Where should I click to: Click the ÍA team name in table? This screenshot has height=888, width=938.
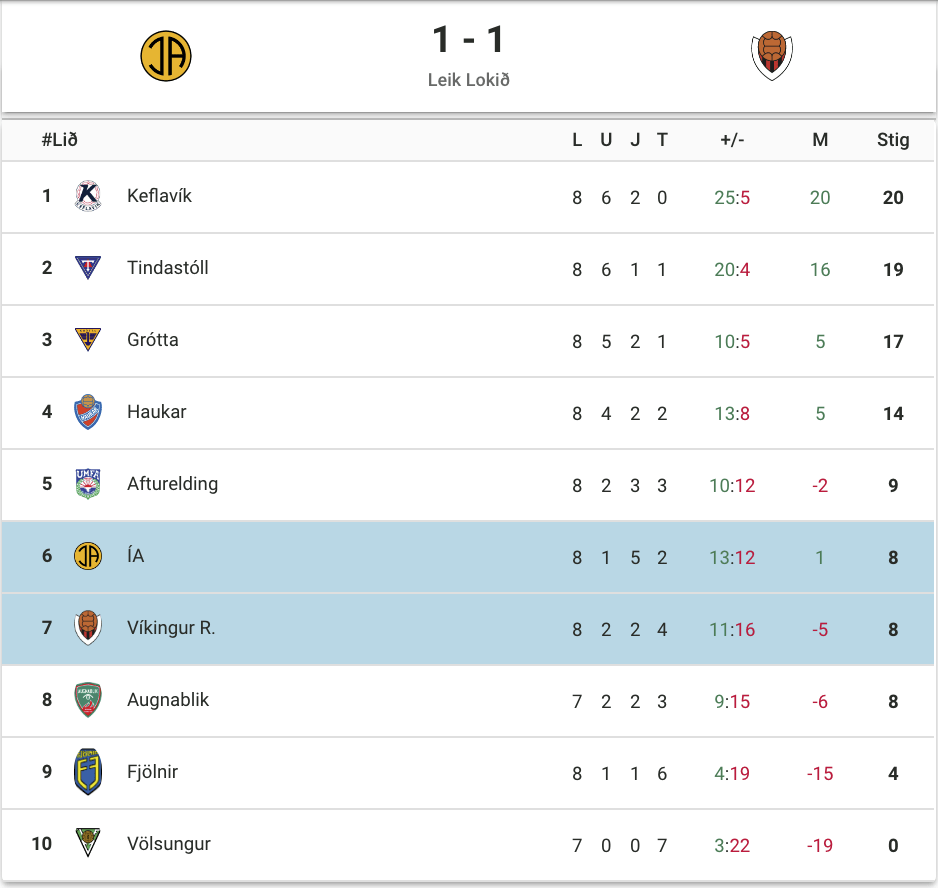[136, 555]
